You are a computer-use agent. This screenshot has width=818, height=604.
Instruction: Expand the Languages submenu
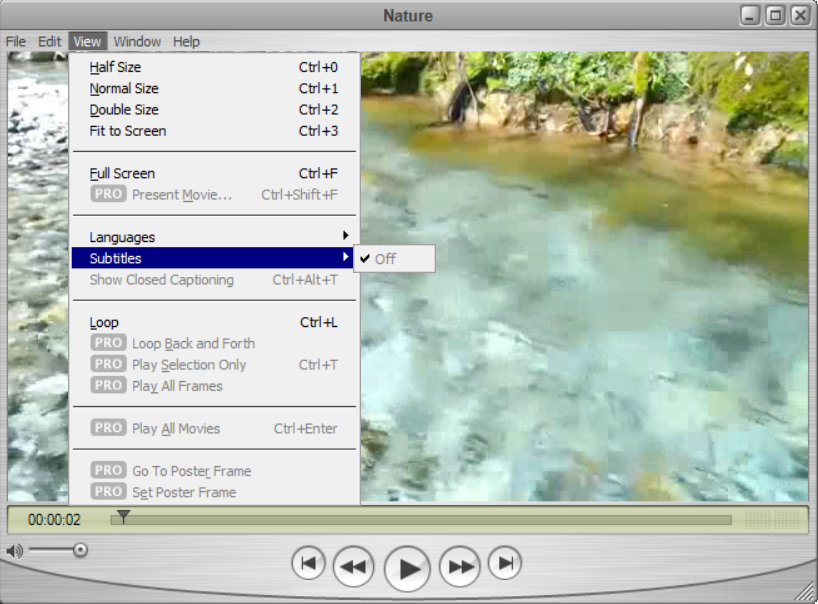click(x=122, y=237)
